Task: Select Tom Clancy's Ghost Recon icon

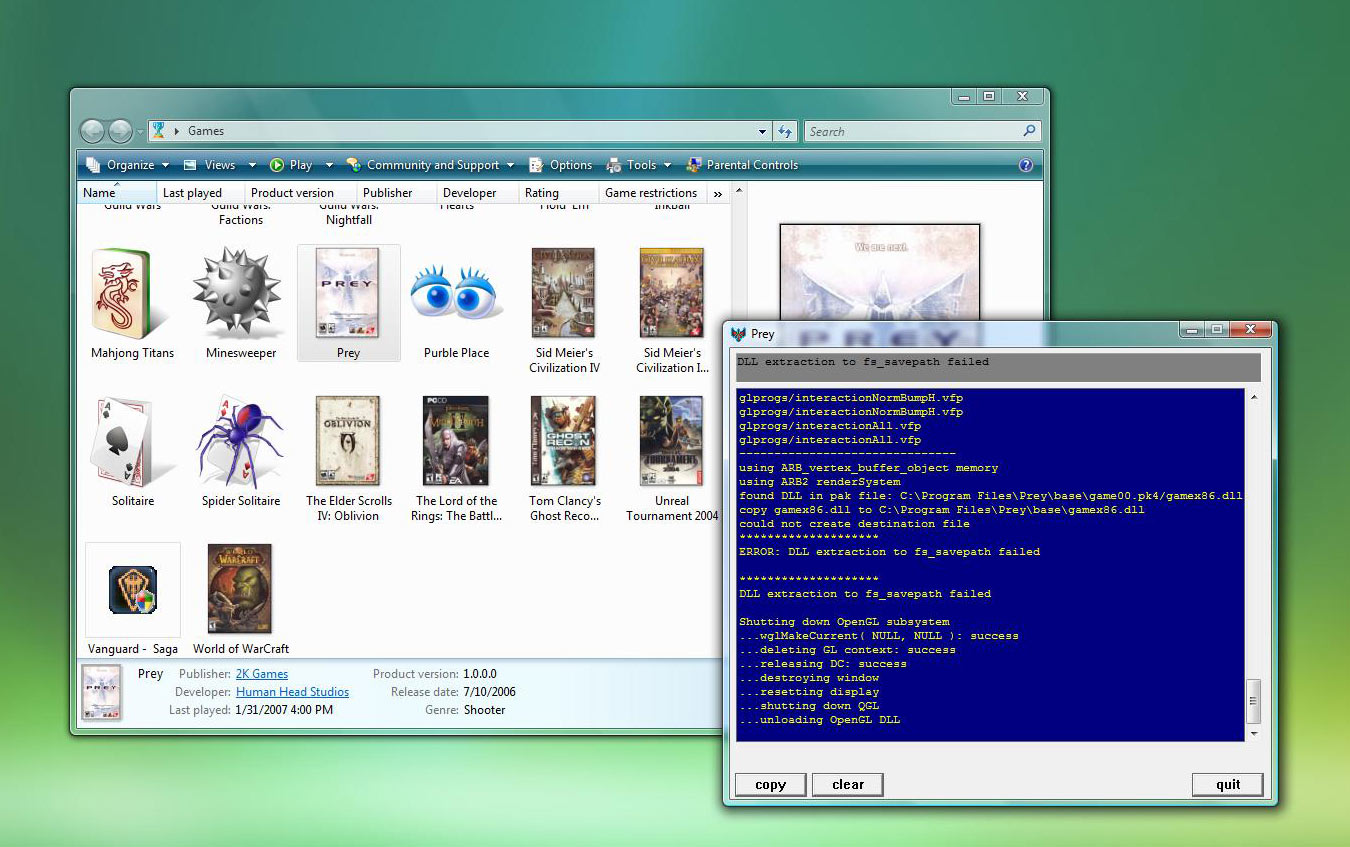Action: (563, 441)
